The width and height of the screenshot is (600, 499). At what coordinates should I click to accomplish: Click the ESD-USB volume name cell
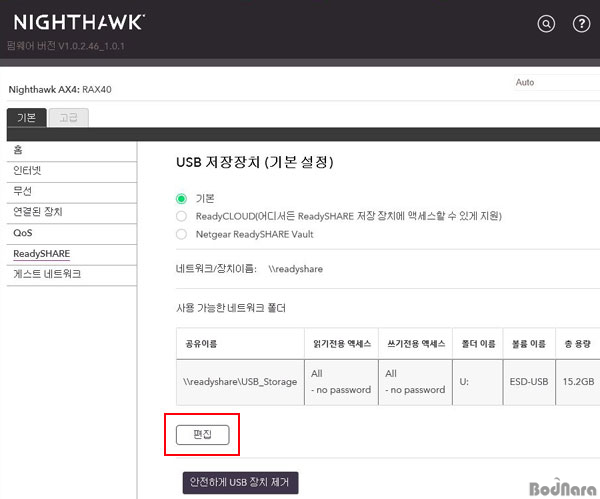coord(529,382)
